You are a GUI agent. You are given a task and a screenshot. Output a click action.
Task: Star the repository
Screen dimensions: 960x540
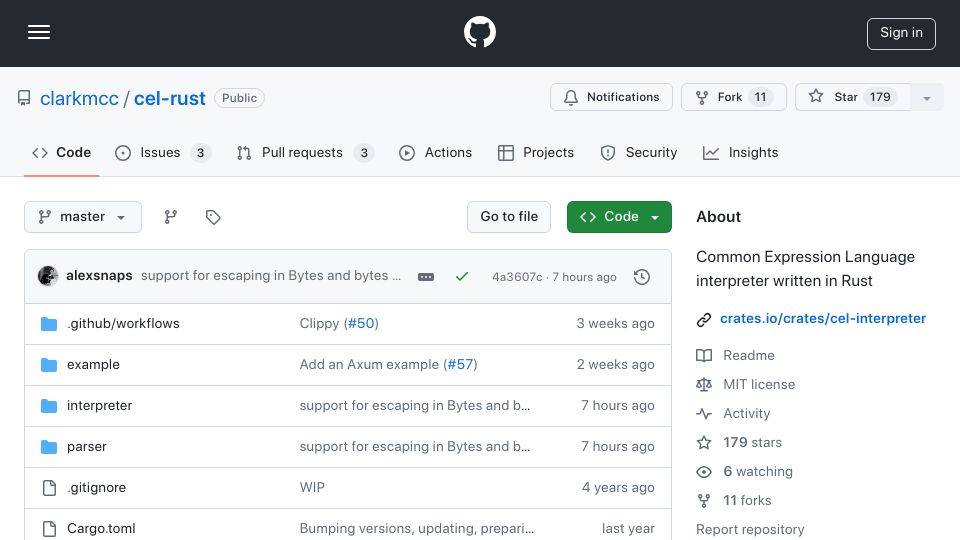pyautogui.click(x=852, y=97)
